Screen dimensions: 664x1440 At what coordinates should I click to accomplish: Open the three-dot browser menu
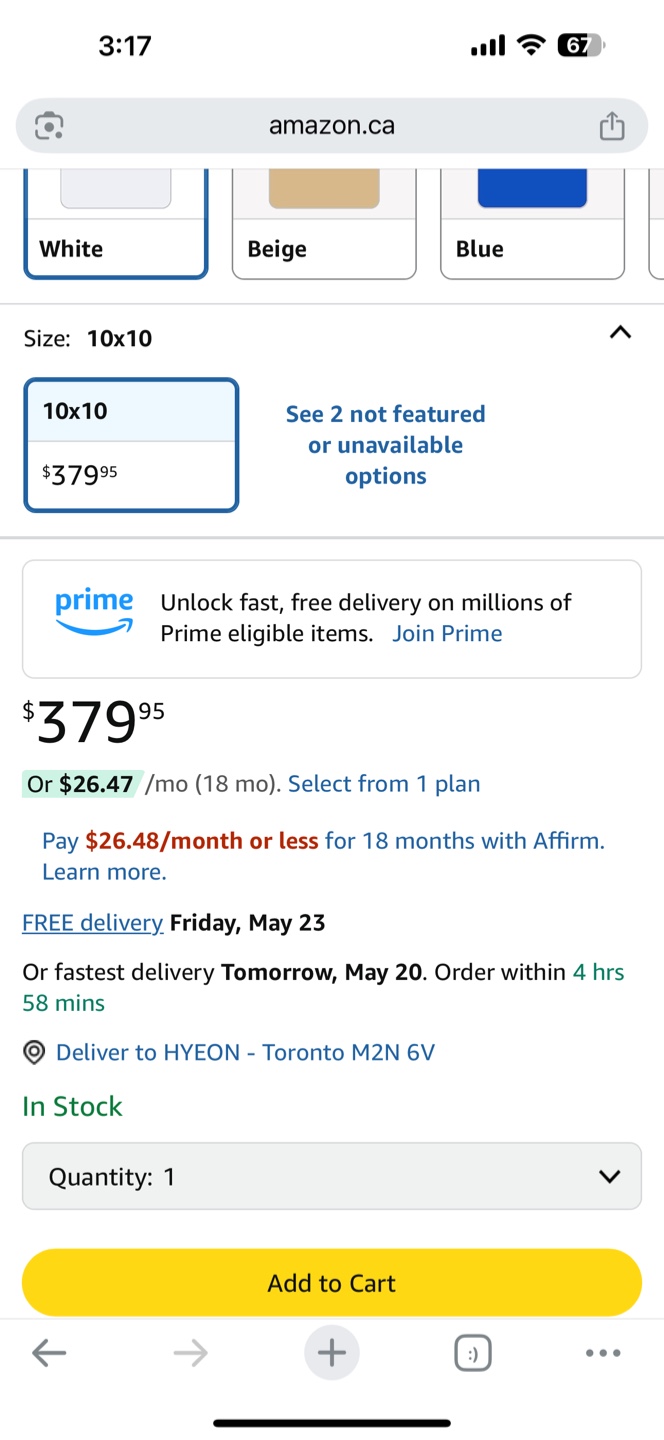(x=603, y=1353)
